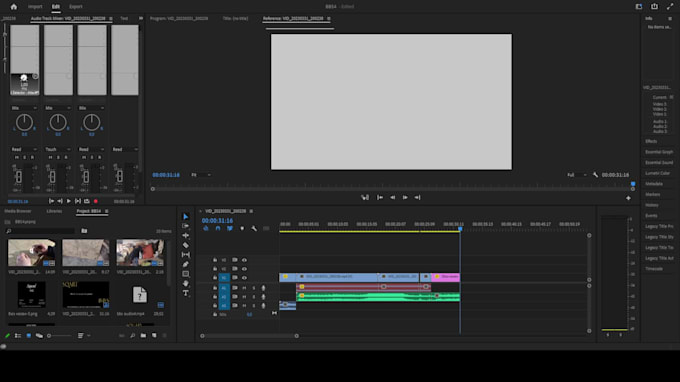Select the Hand tool
This screenshot has width=680, height=382.
186,283
